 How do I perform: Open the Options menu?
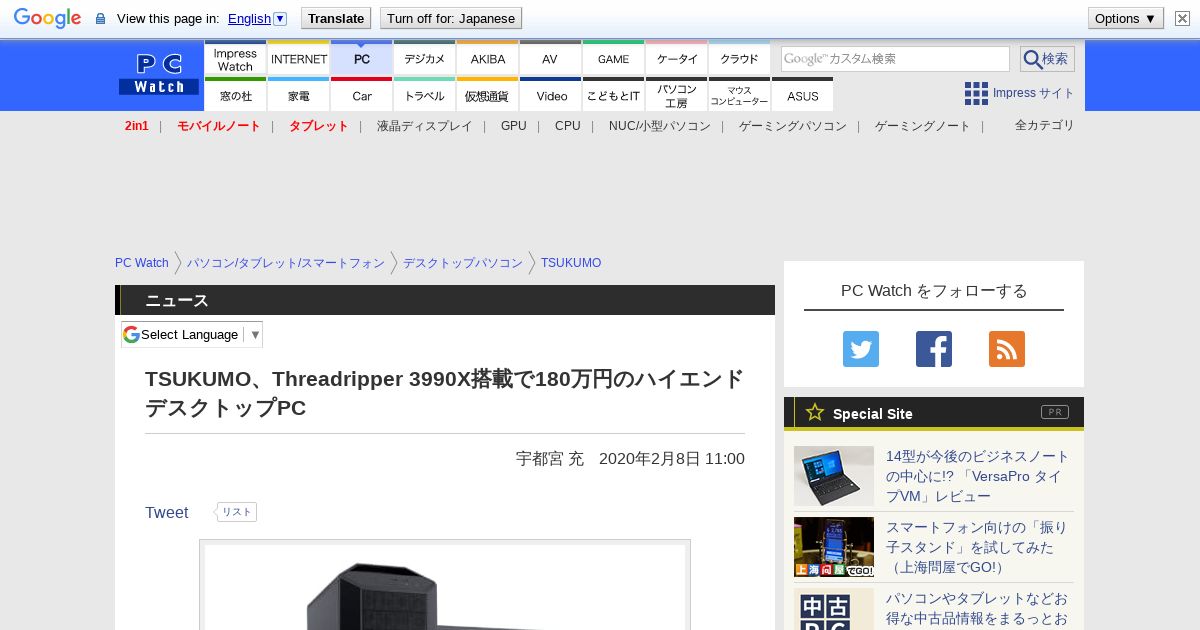[x=1126, y=18]
